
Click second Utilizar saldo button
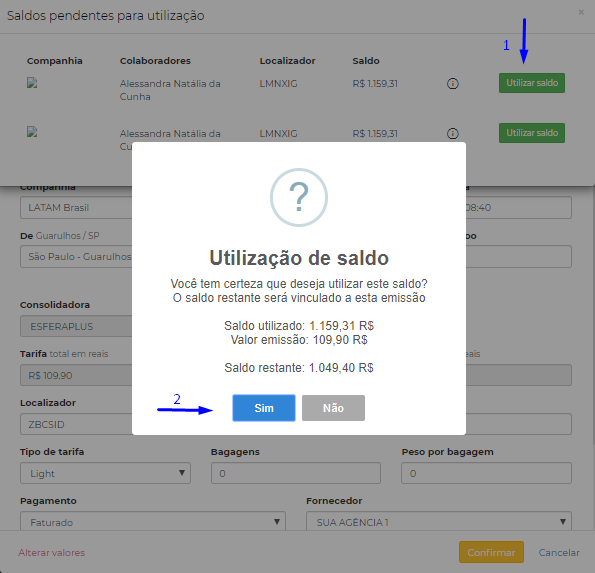coord(532,133)
